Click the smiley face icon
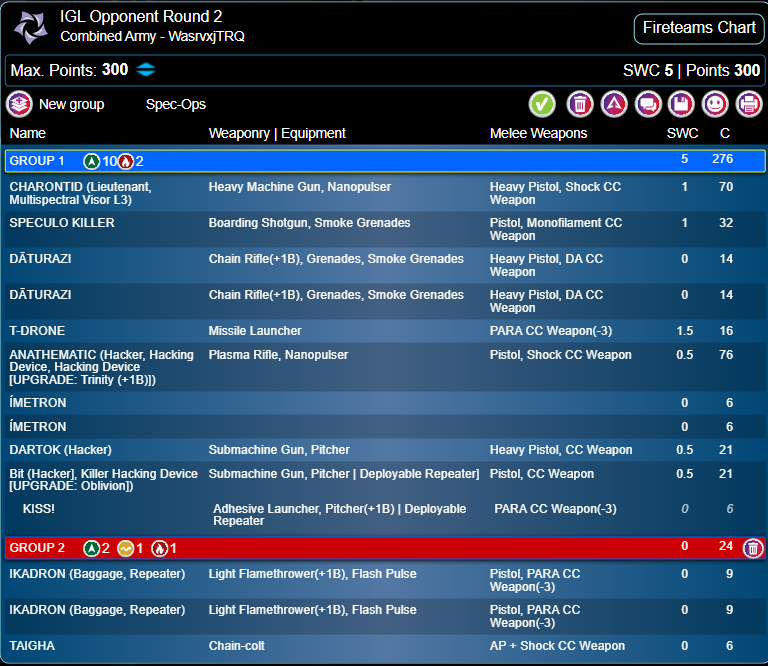This screenshot has height=666, width=768. pyautogui.click(x=714, y=104)
